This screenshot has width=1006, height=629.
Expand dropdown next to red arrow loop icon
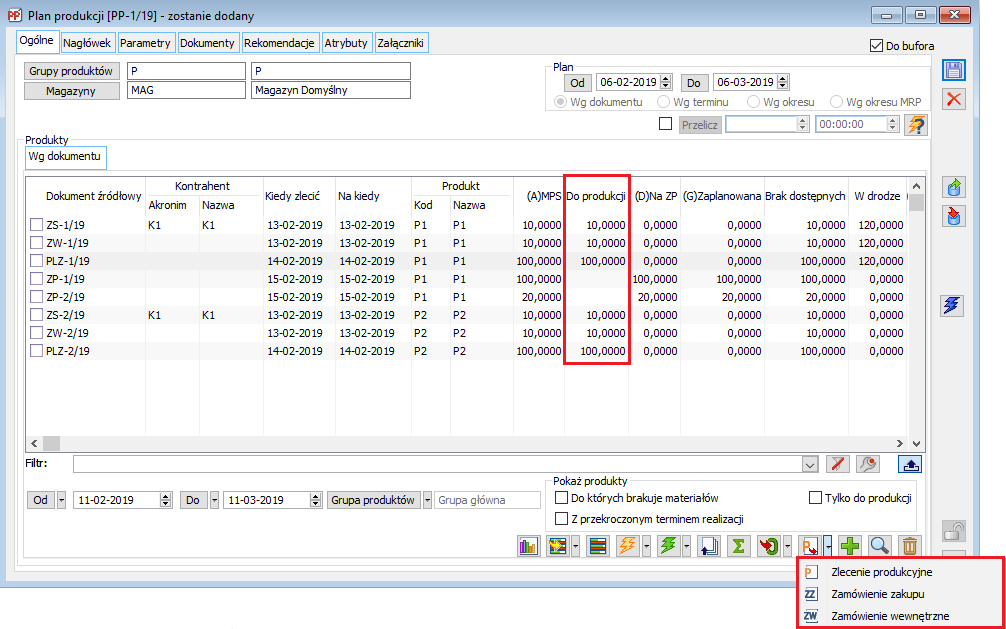787,547
